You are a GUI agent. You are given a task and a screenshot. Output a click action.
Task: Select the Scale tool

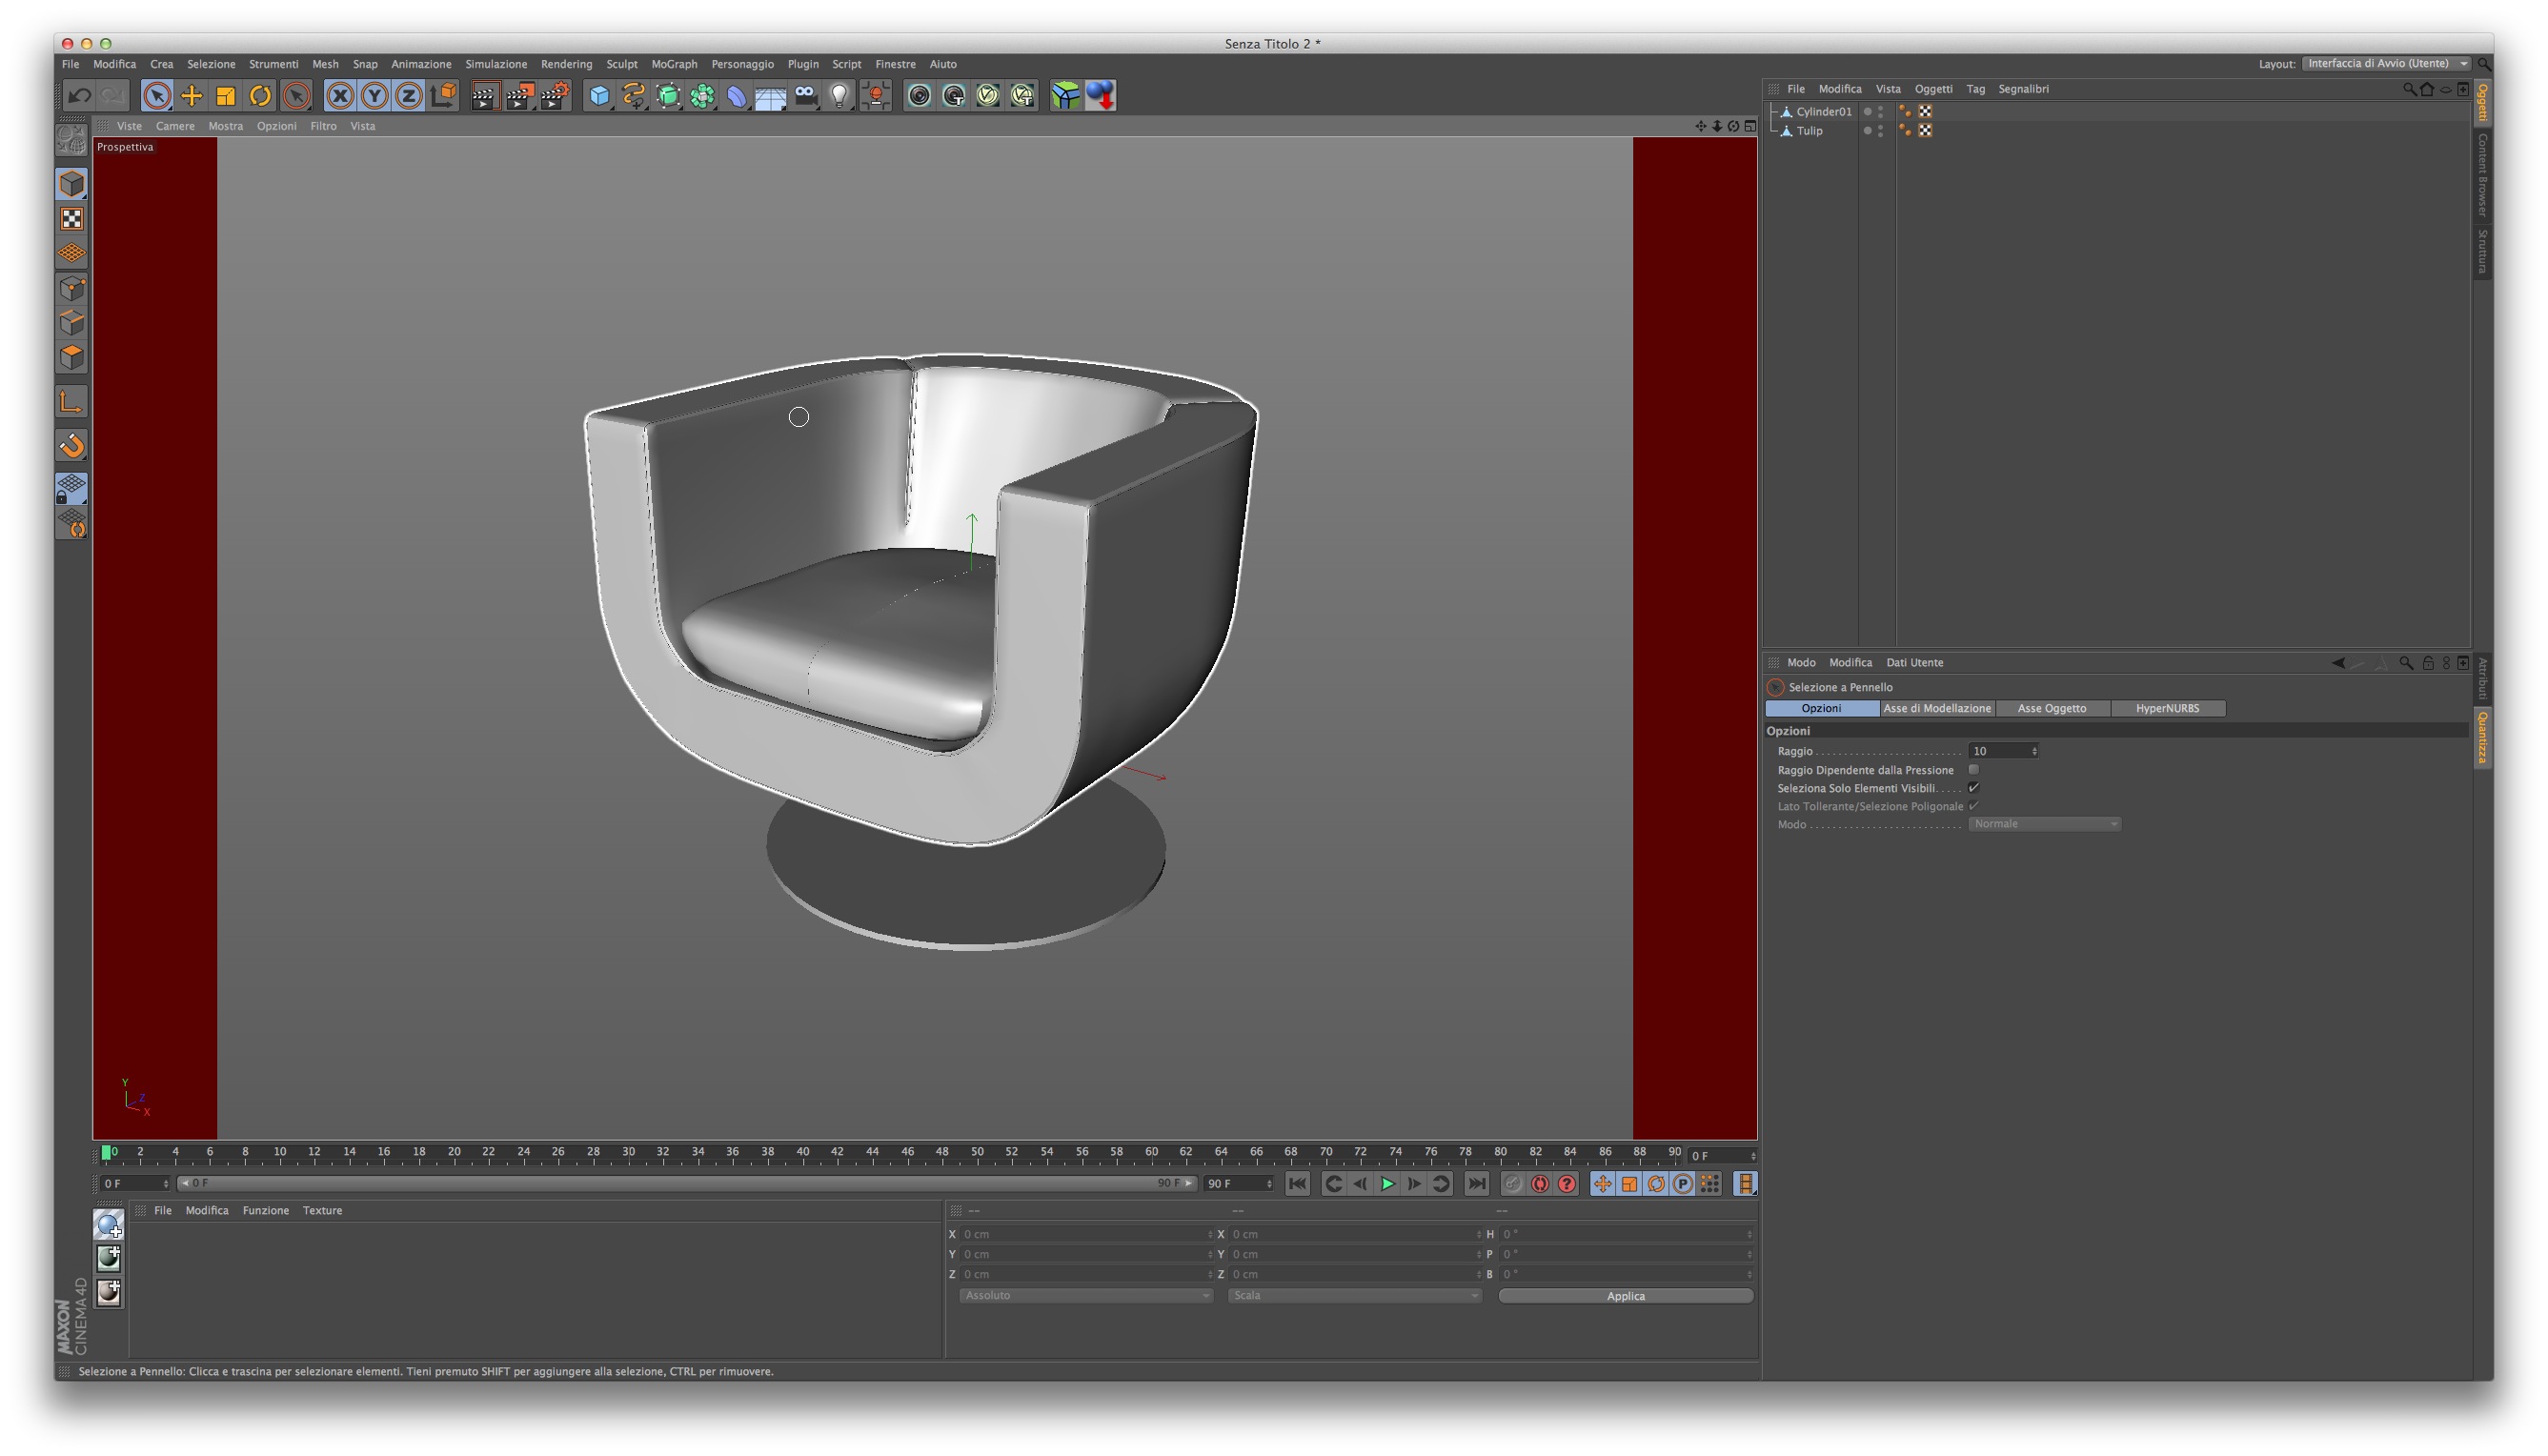(x=226, y=96)
